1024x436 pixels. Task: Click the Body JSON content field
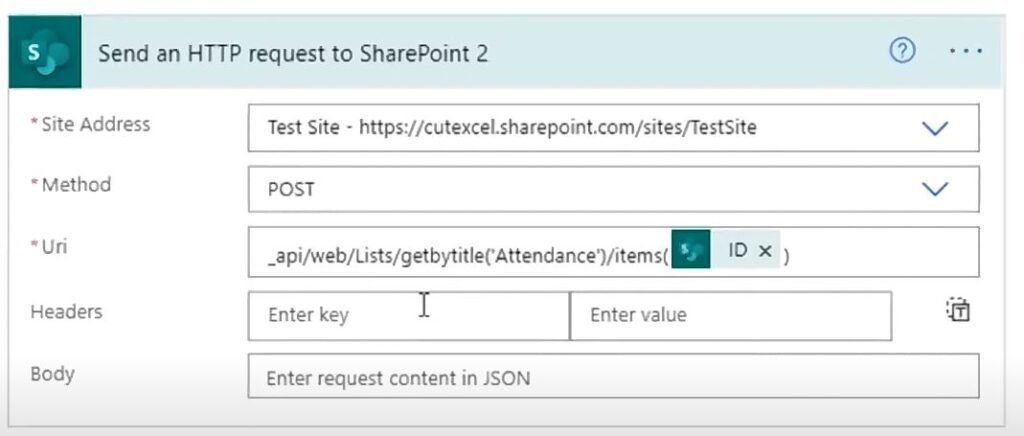pos(613,376)
